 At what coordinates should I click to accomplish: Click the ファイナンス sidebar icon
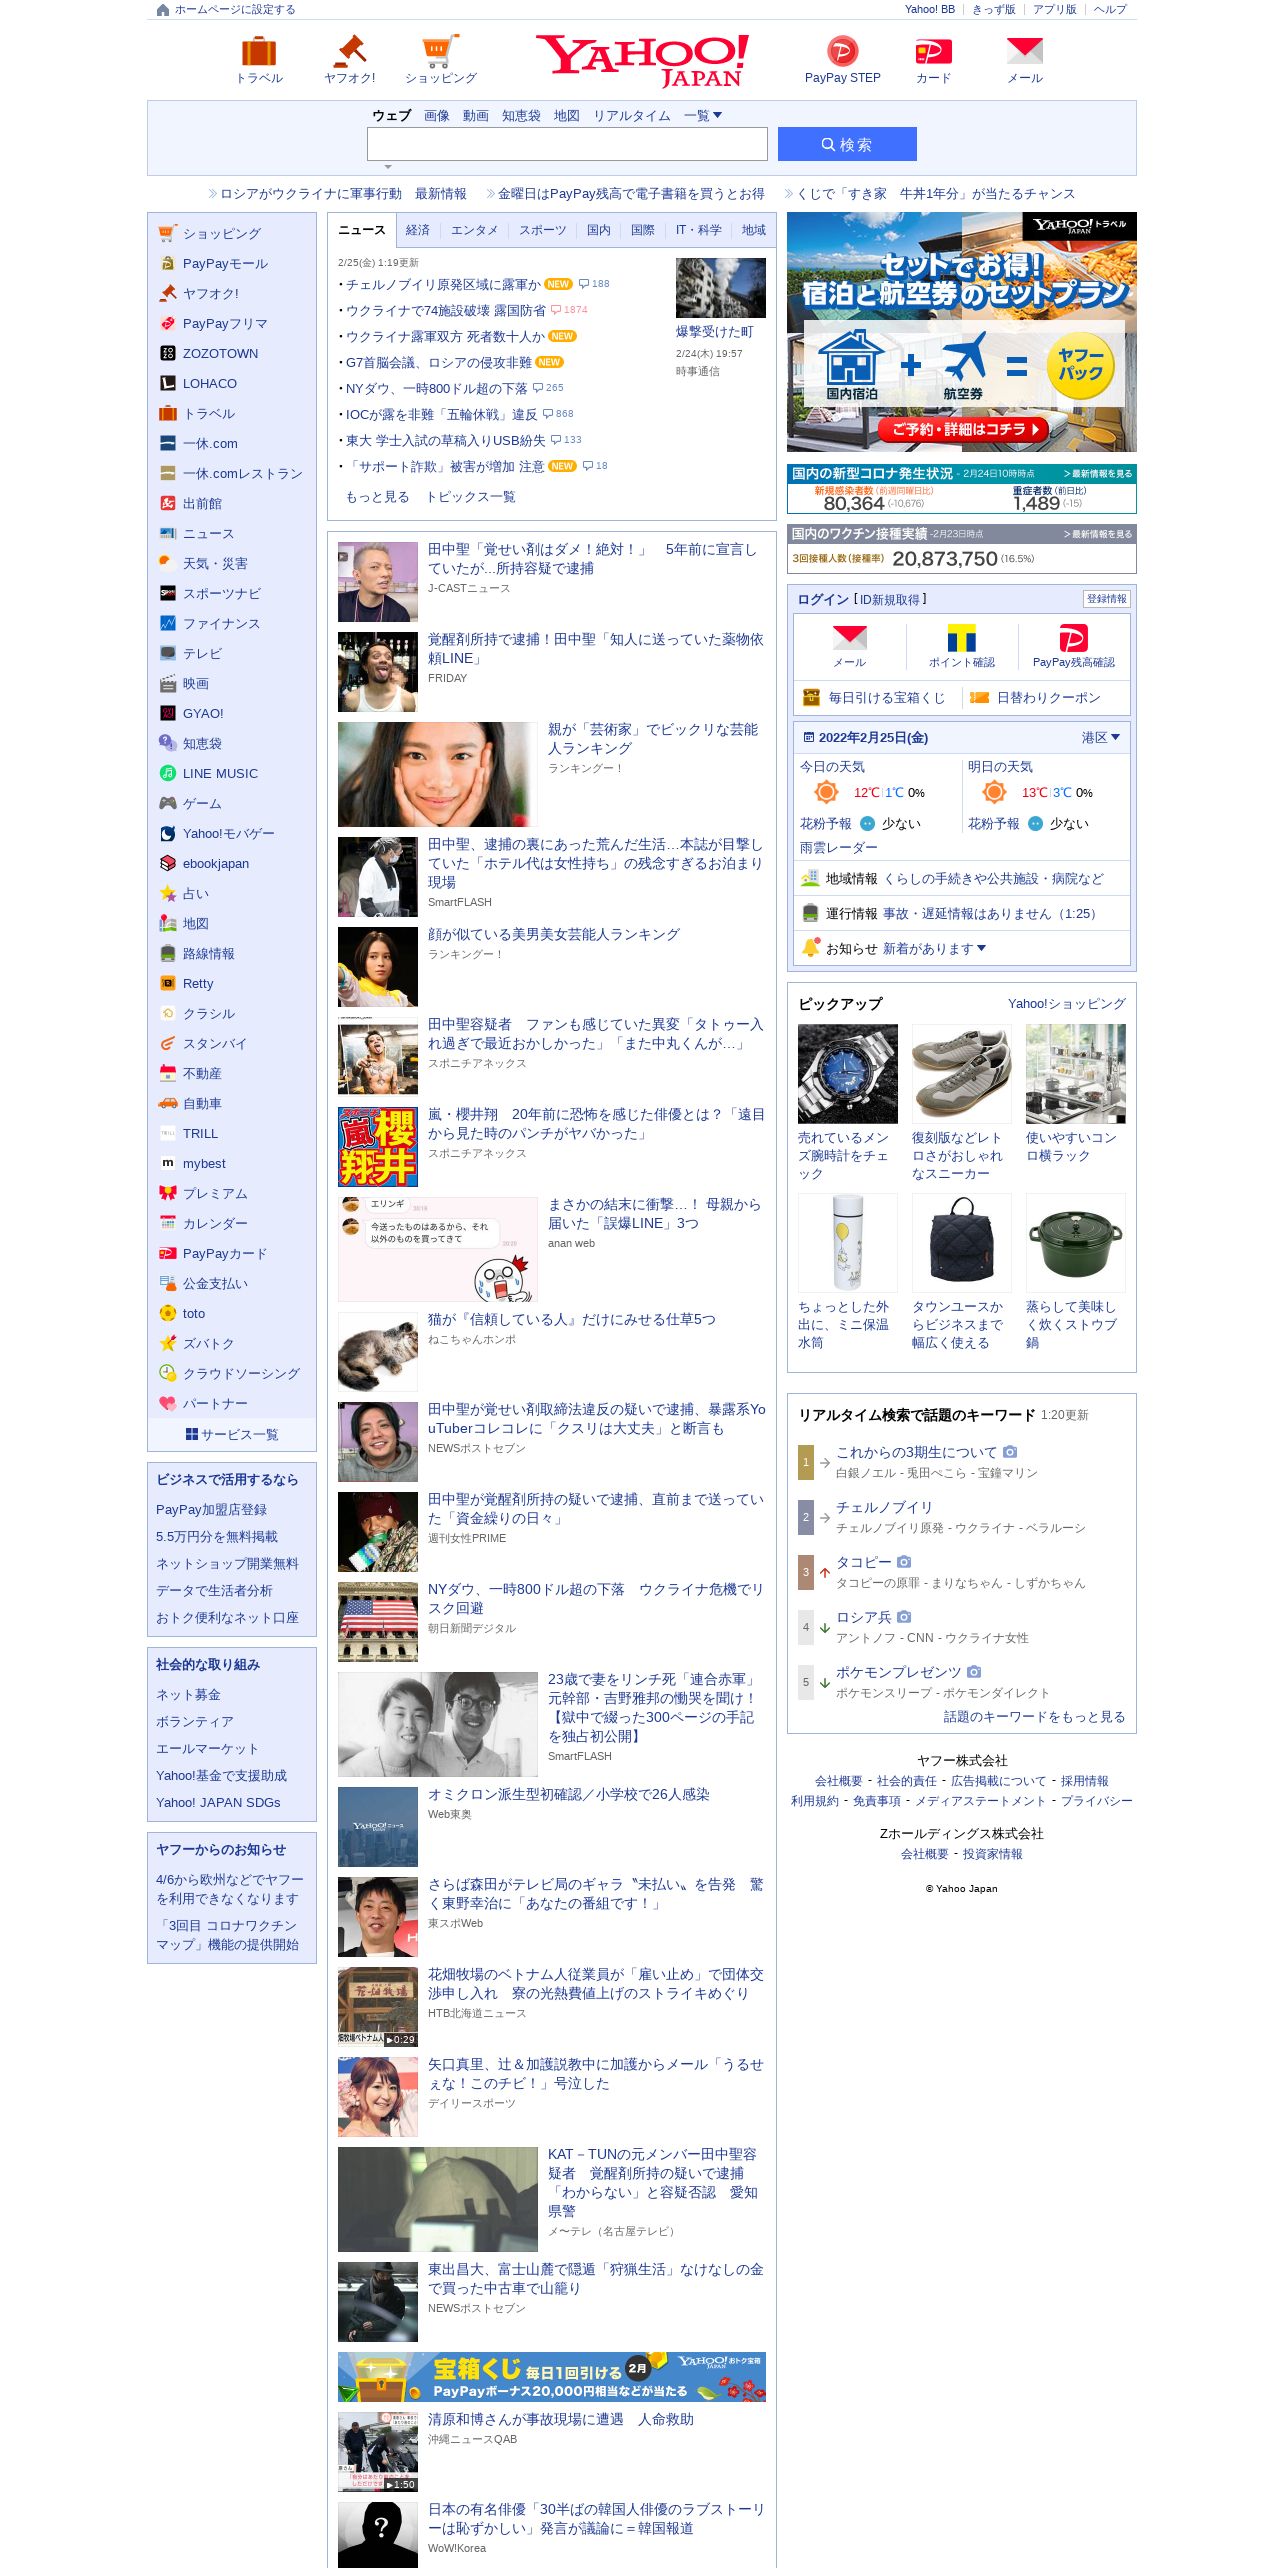click(168, 623)
